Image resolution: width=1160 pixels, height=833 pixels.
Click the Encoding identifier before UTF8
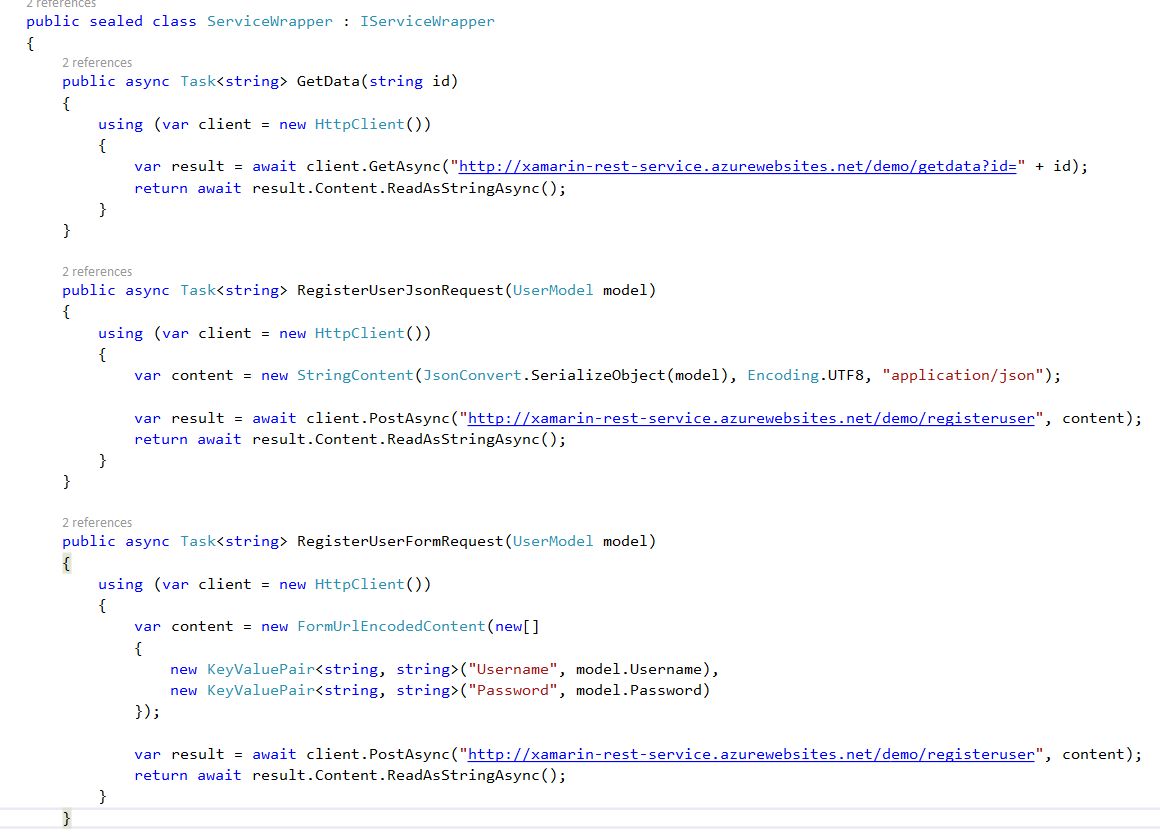tap(783, 375)
